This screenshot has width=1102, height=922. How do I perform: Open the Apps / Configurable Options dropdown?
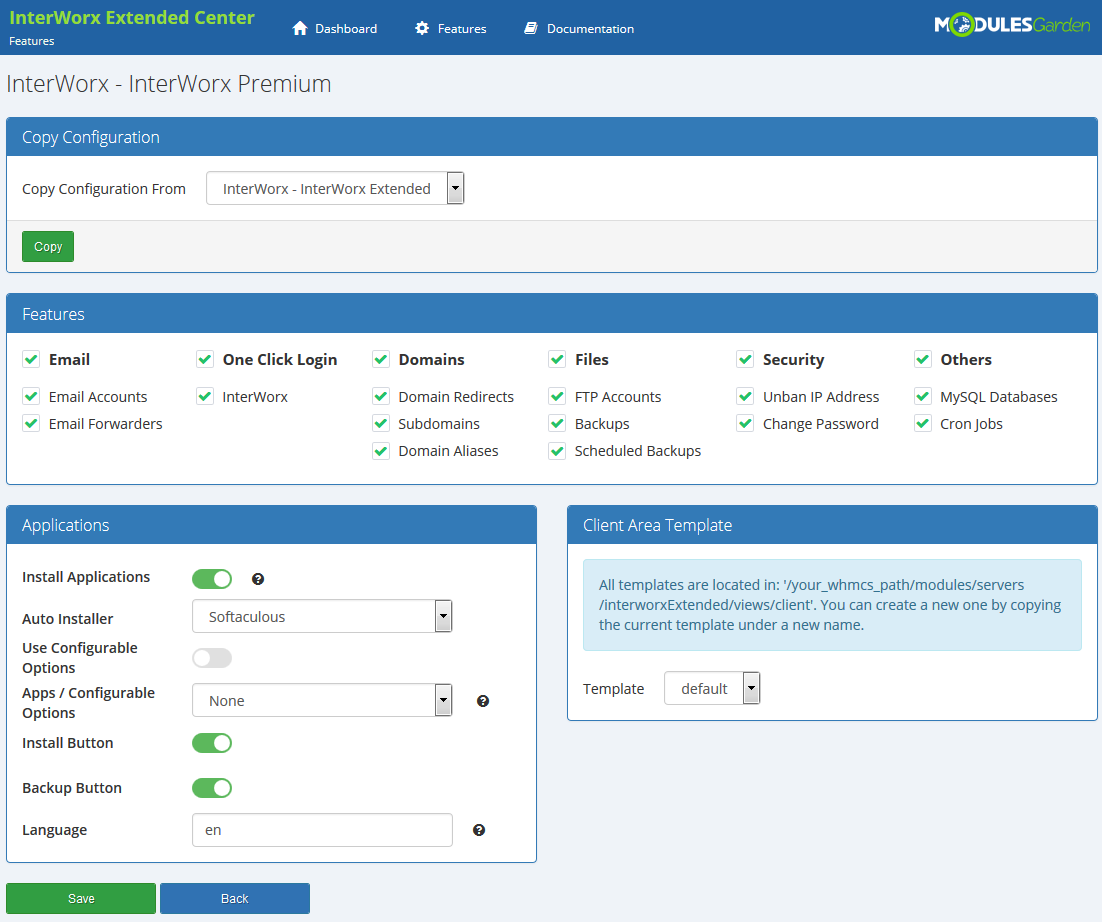(322, 701)
